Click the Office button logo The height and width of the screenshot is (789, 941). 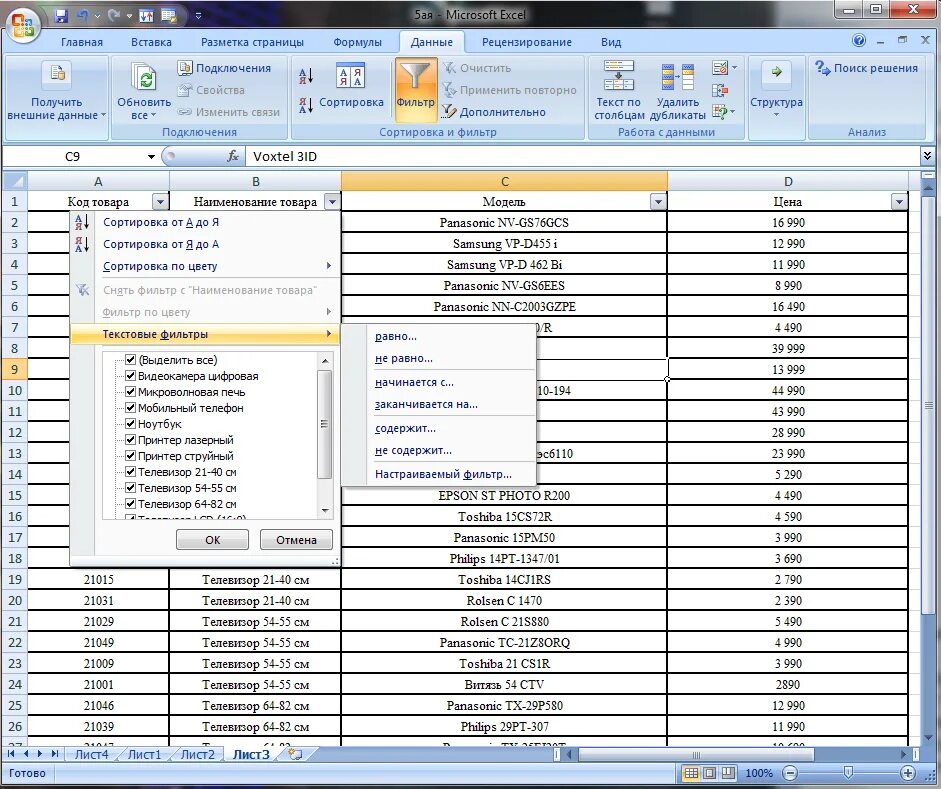tap(23, 25)
